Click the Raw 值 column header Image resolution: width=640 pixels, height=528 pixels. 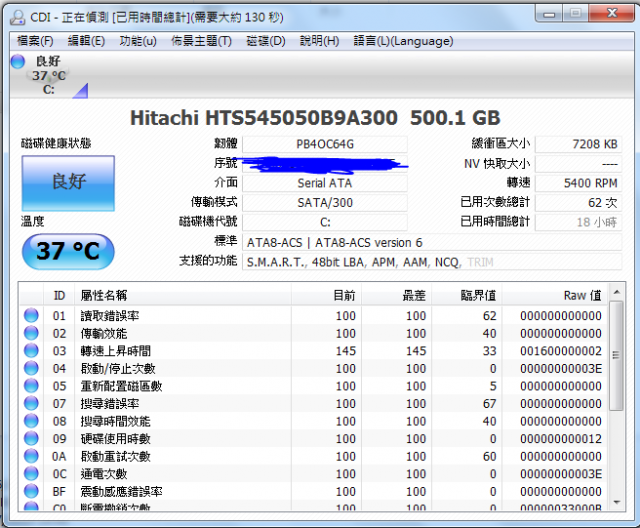click(x=555, y=295)
